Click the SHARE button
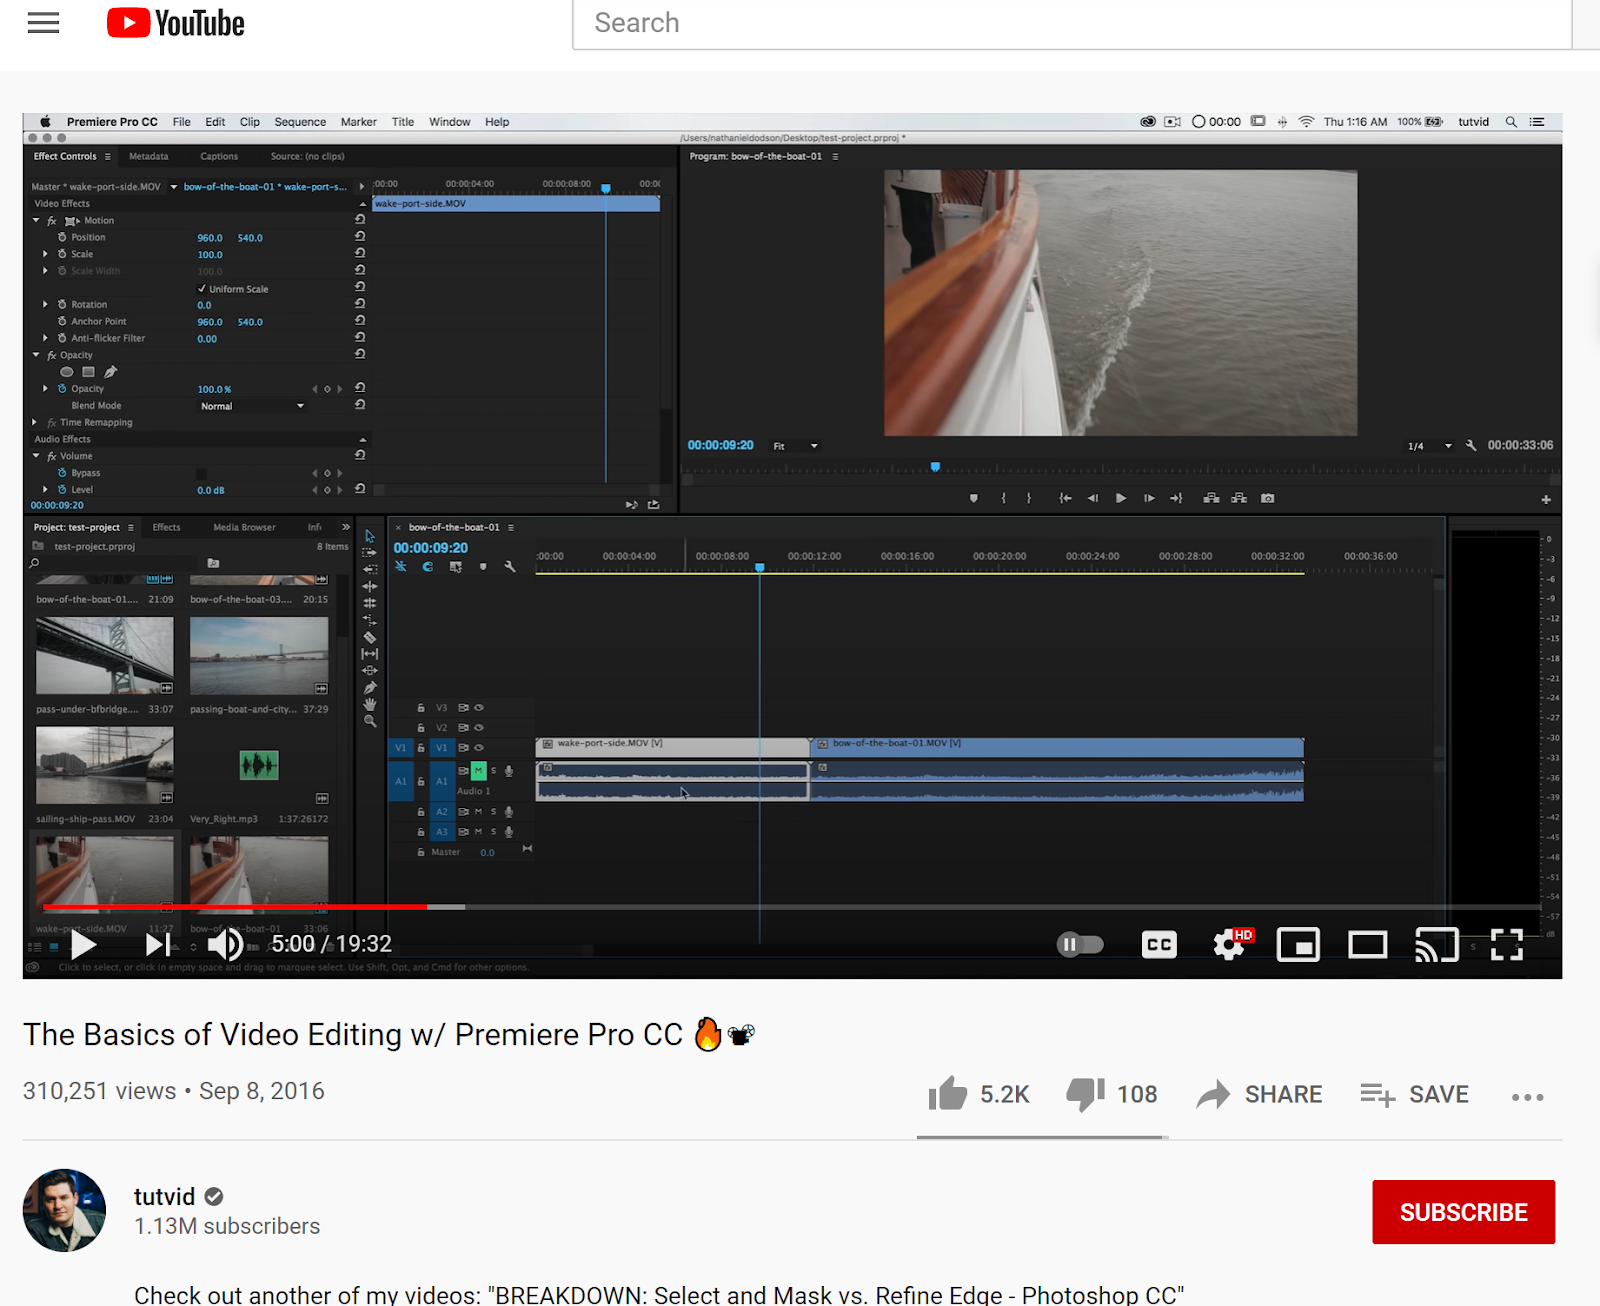The image size is (1600, 1306). [x=1259, y=1094]
